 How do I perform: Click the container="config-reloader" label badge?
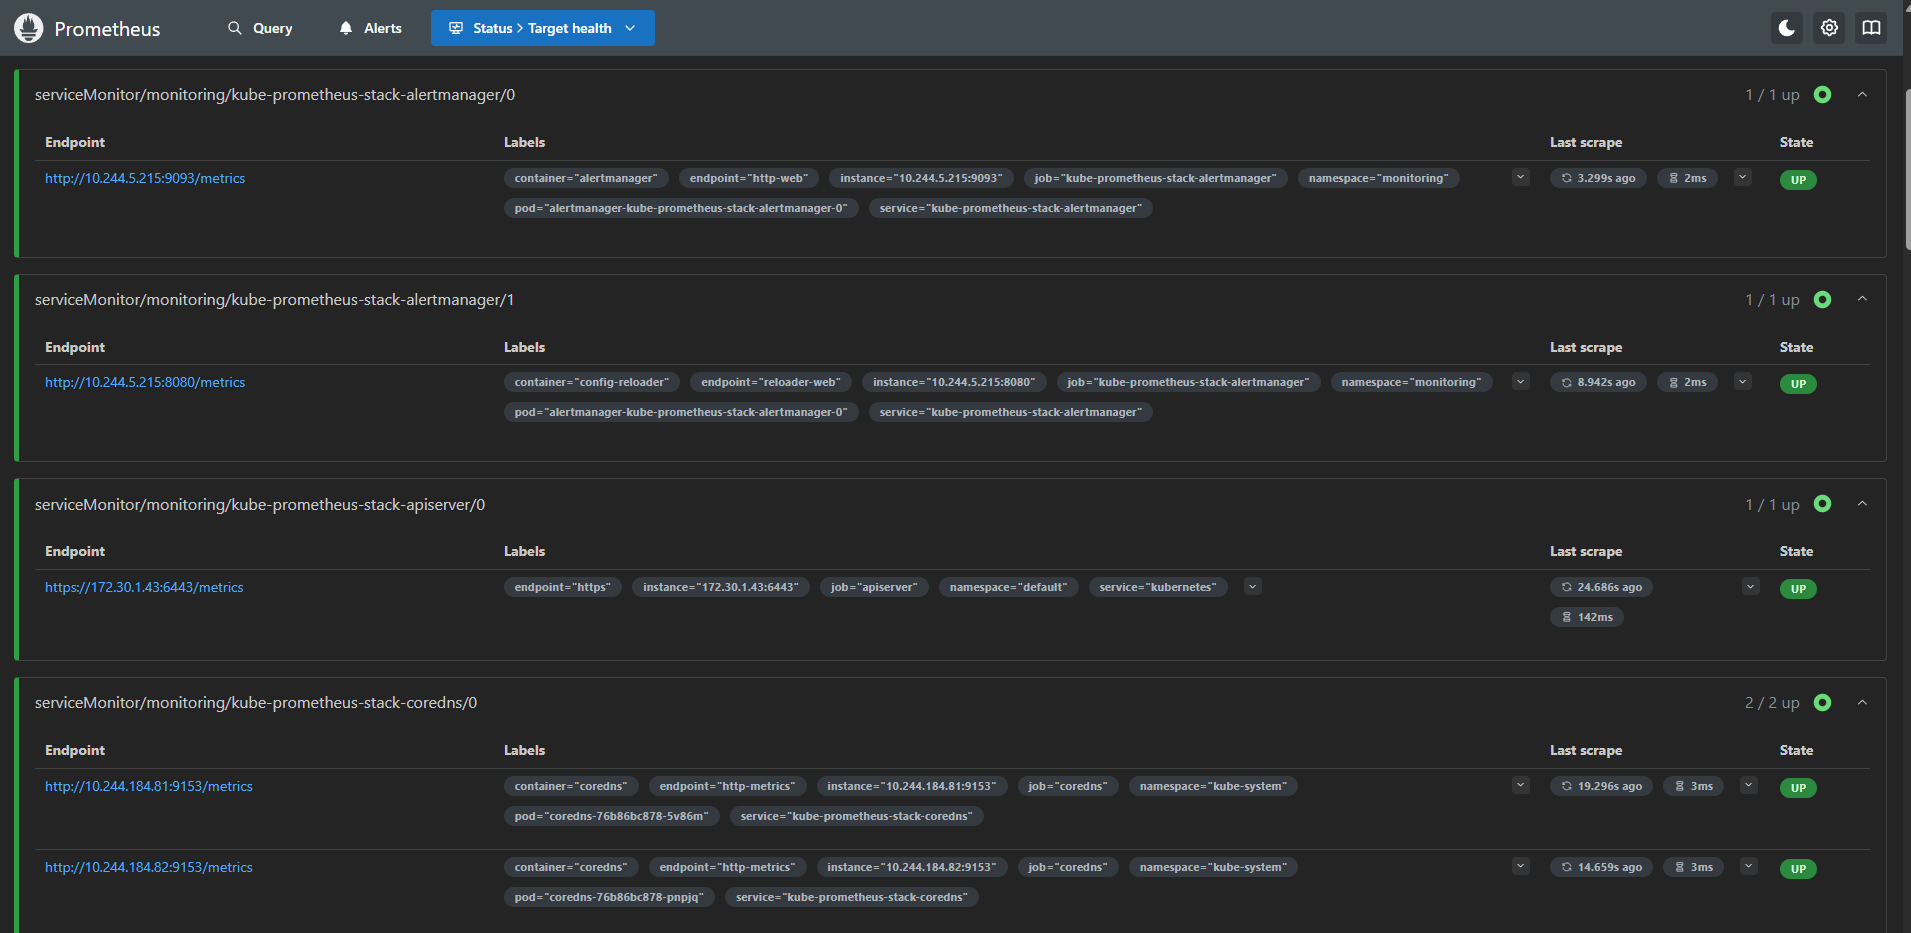tap(592, 382)
